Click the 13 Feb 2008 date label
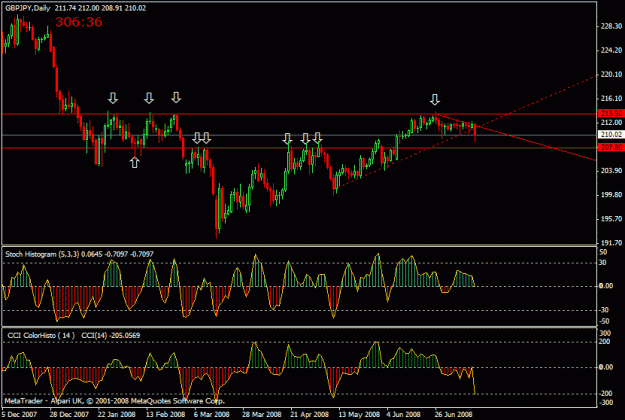This screenshot has height=420, width=625. 165,414
